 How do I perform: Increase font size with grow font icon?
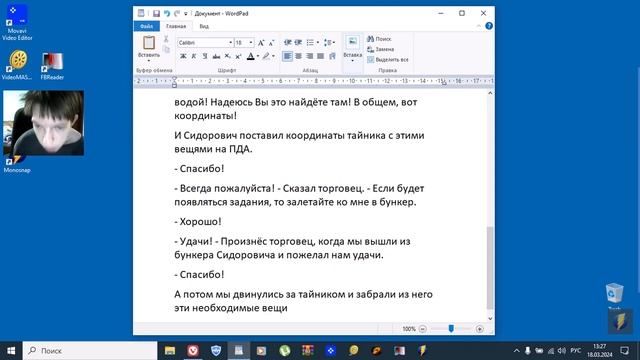click(x=261, y=42)
